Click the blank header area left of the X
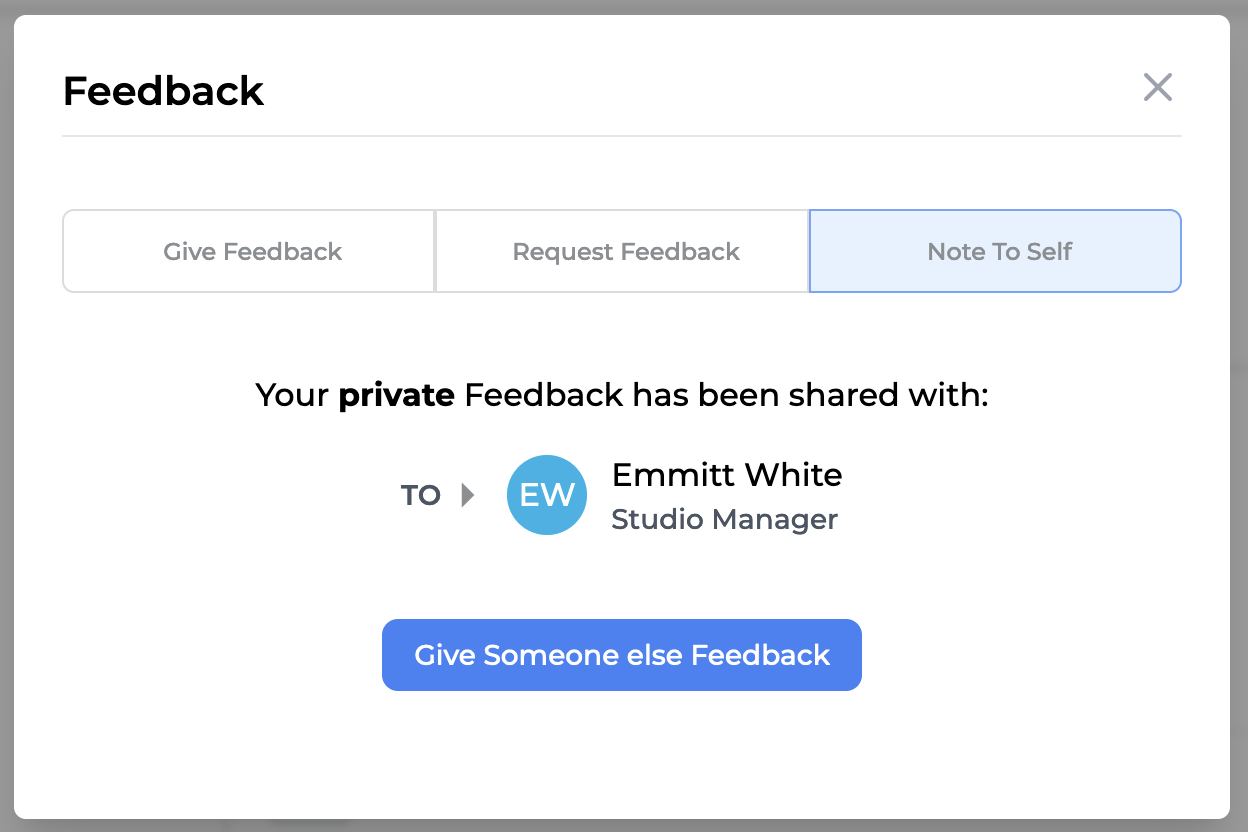The width and height of the screenshot is (1248, 832). point(700,90)
